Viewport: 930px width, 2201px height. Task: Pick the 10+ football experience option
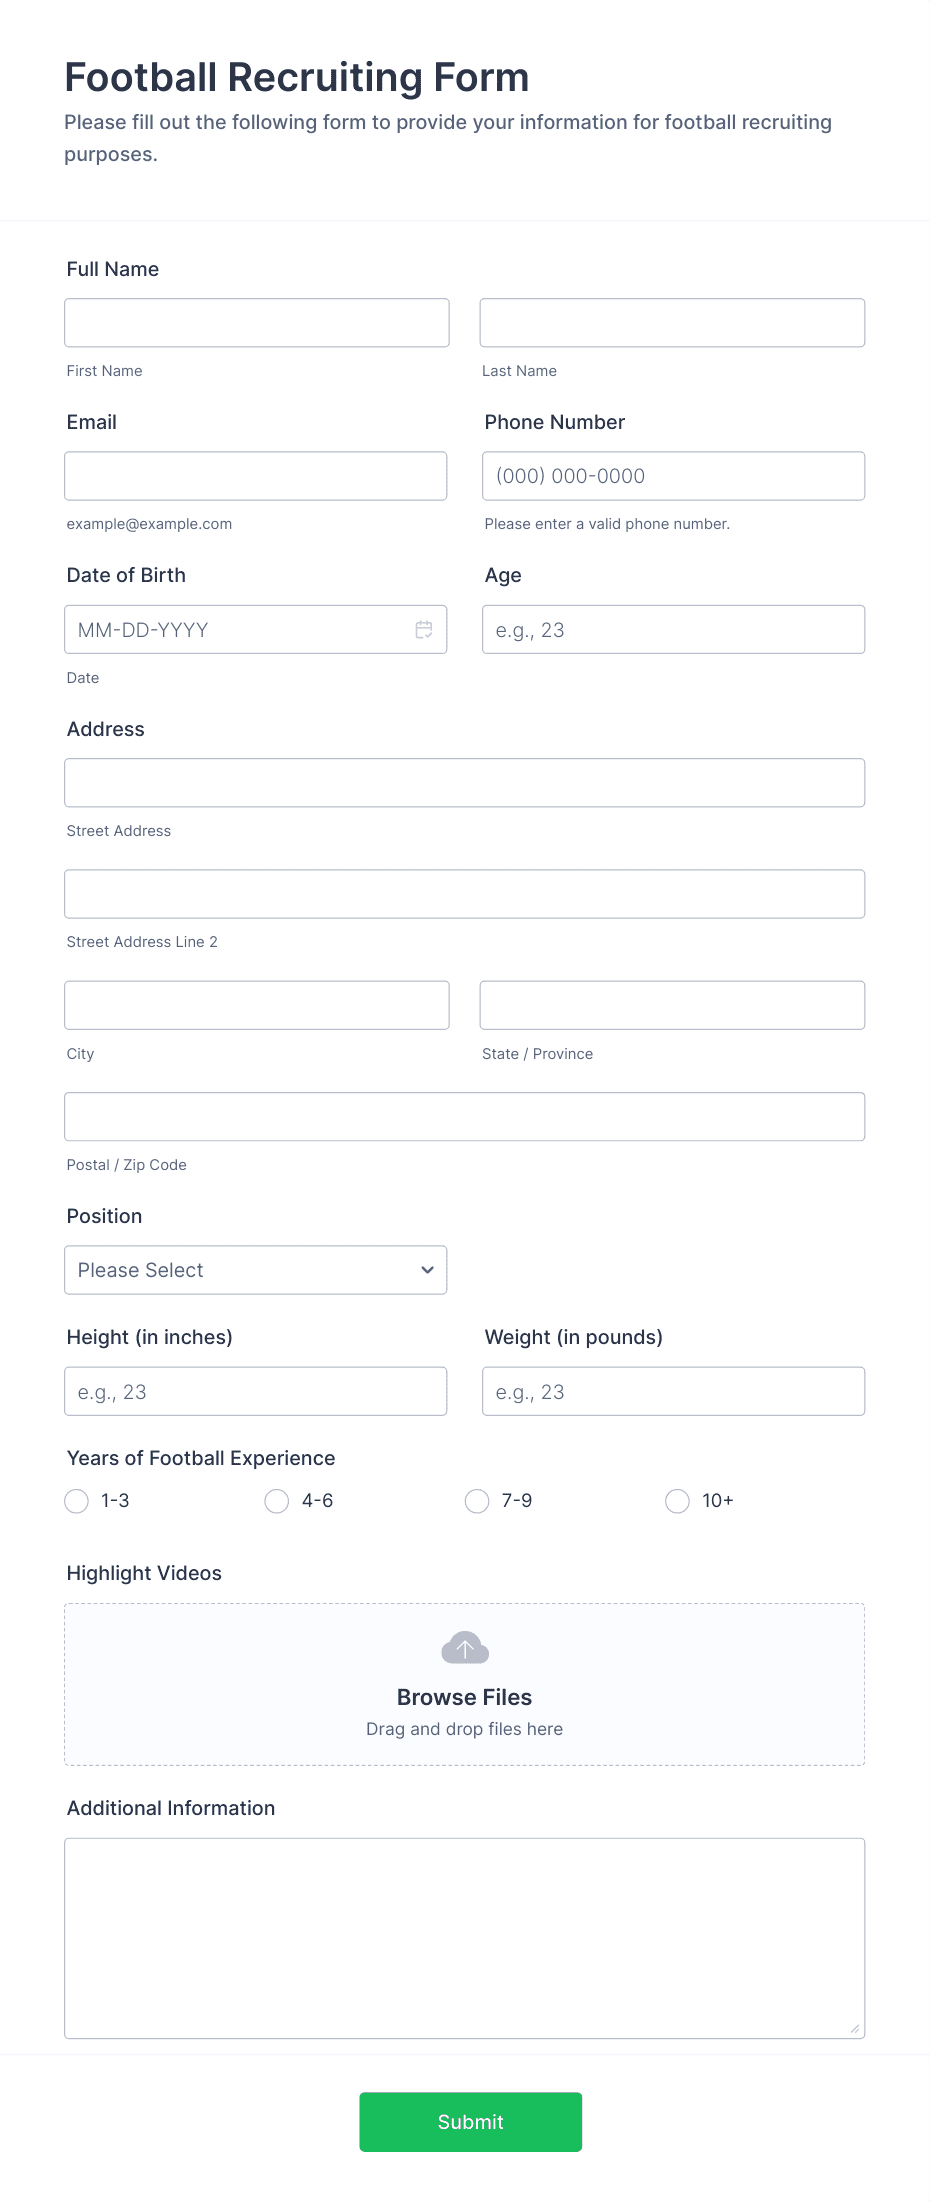pos(677,1501)
